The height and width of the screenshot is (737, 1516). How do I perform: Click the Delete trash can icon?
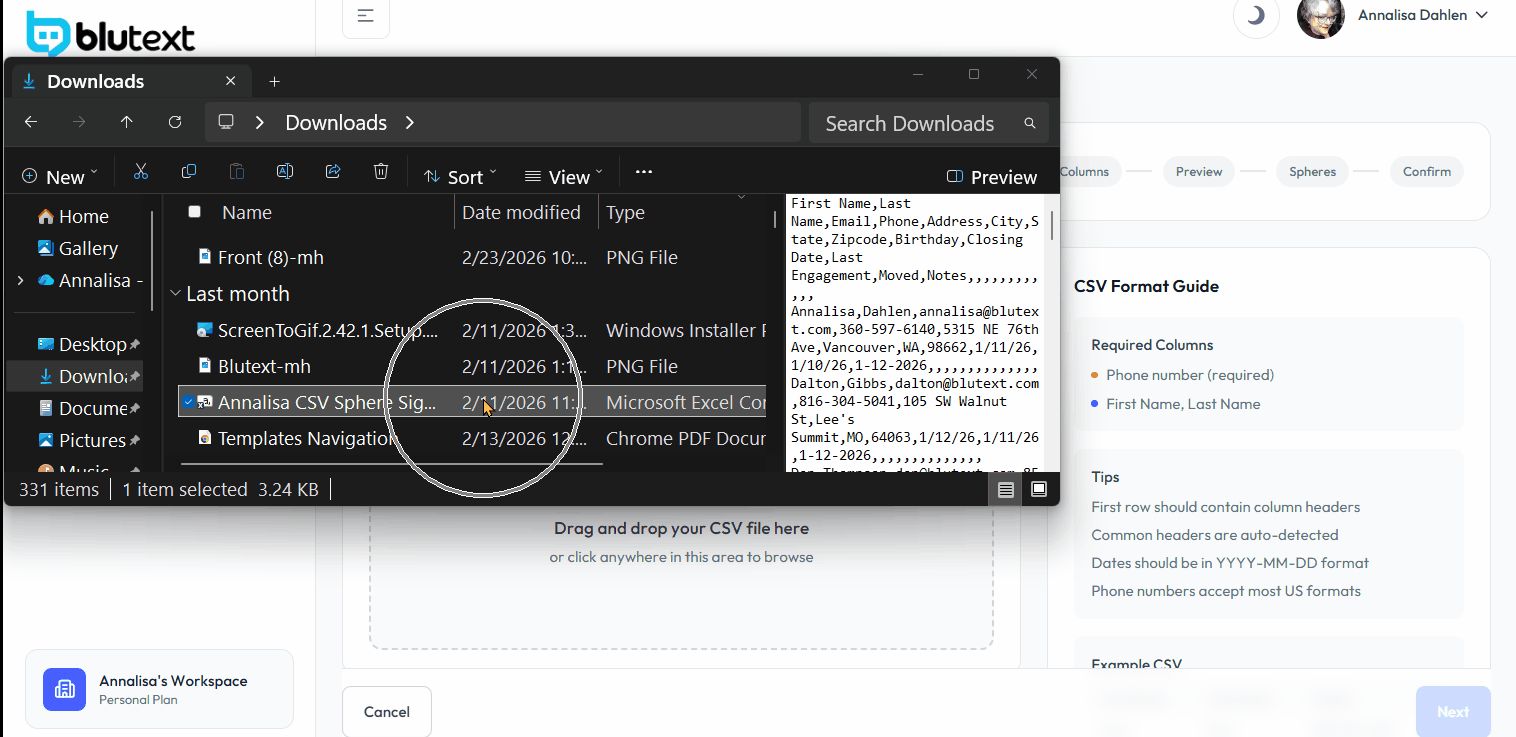[381, 172]
